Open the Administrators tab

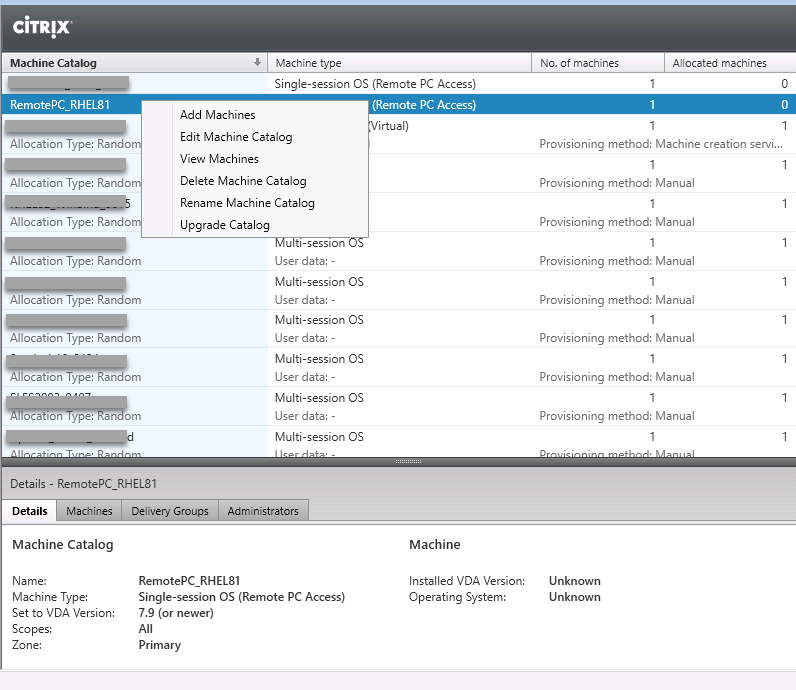click(263, 511)
